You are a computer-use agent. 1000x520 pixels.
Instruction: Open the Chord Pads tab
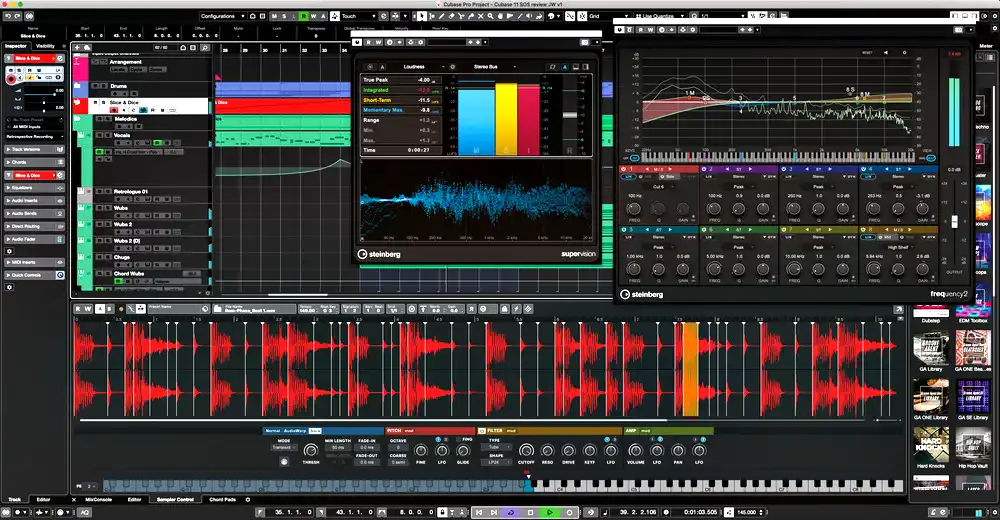[x=223, y=500]
